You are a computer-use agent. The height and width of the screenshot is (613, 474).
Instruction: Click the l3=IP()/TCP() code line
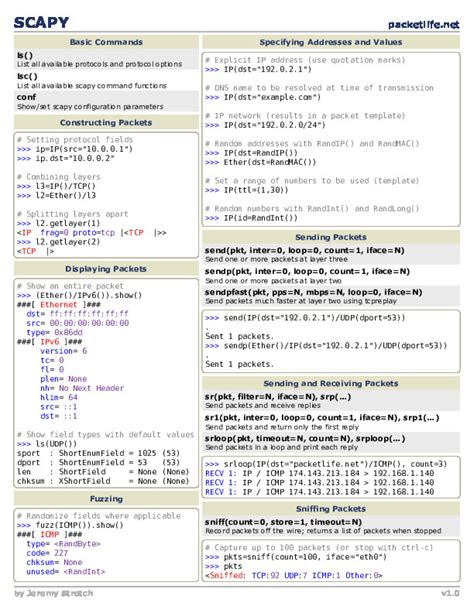click(x=56, y=186)
